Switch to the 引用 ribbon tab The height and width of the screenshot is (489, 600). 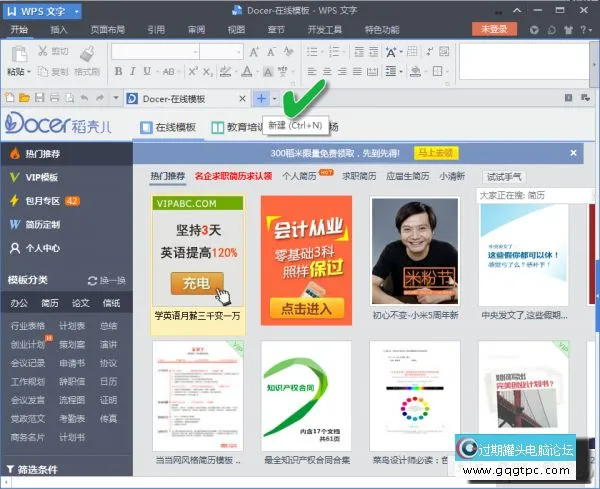point(156,30)
